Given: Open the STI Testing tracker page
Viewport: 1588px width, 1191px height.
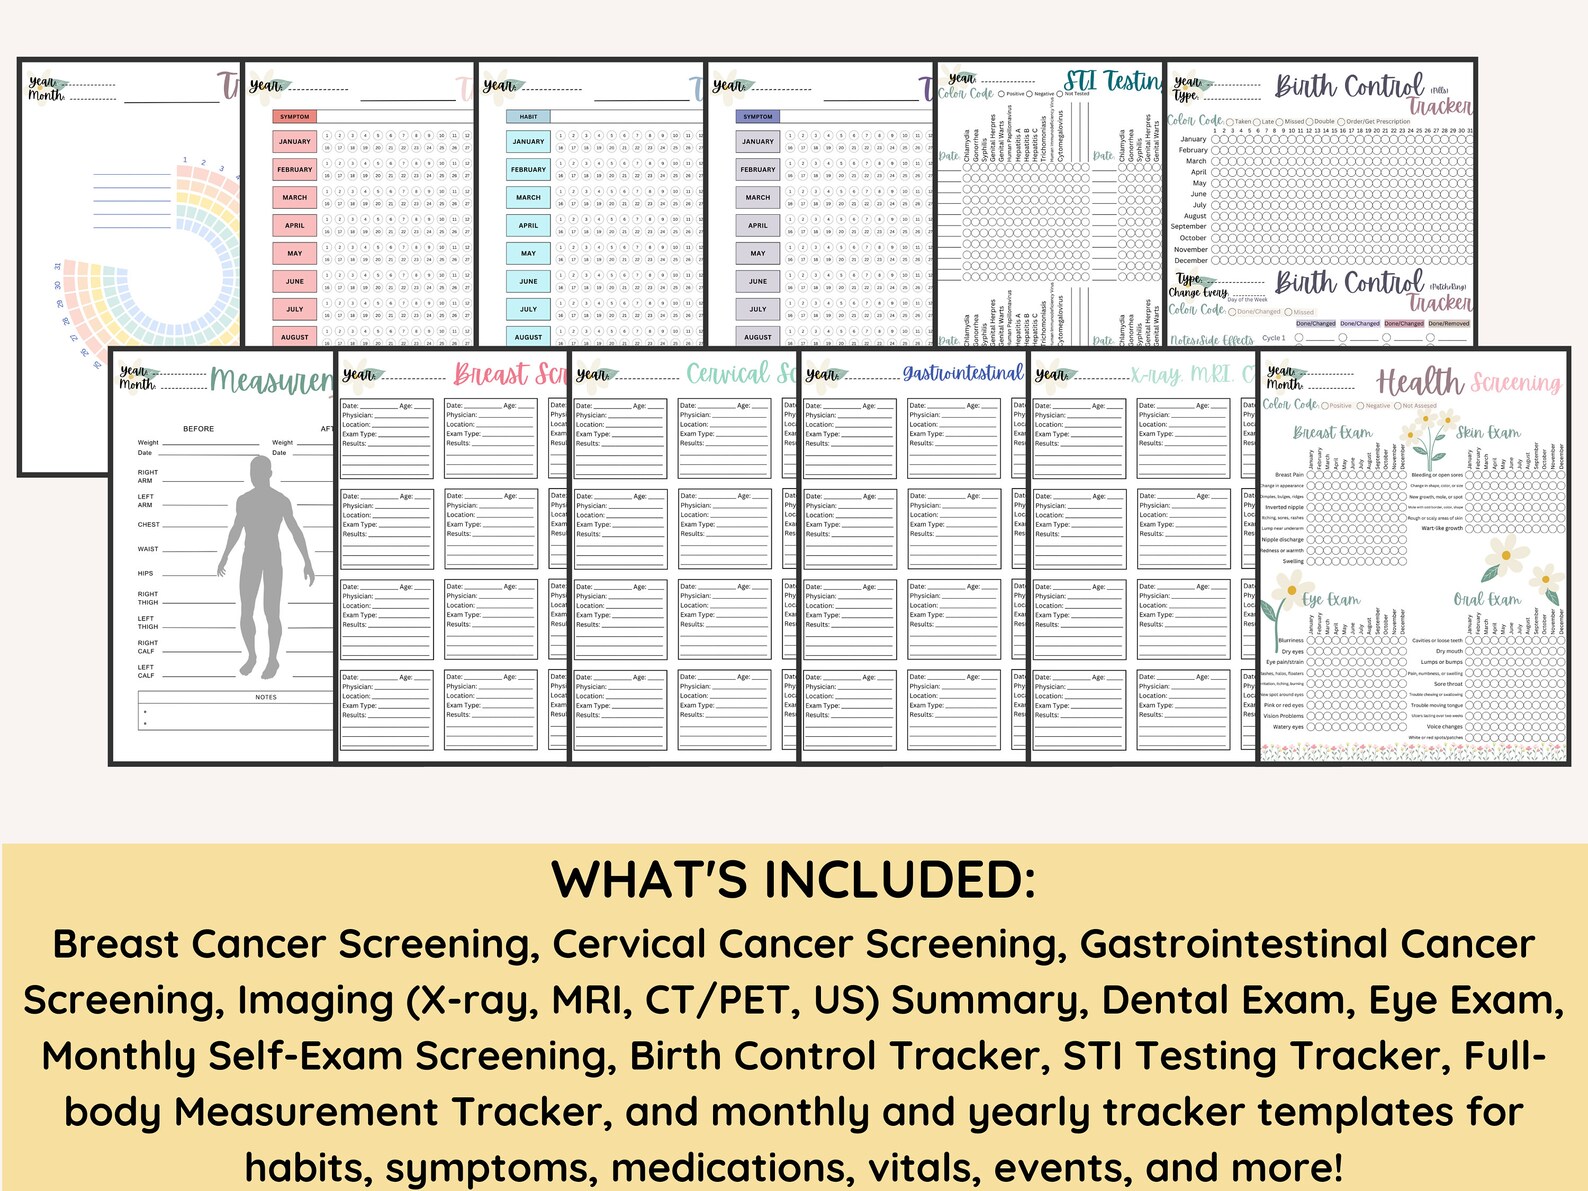Looking at the screenshot, I should (1050, 205).
